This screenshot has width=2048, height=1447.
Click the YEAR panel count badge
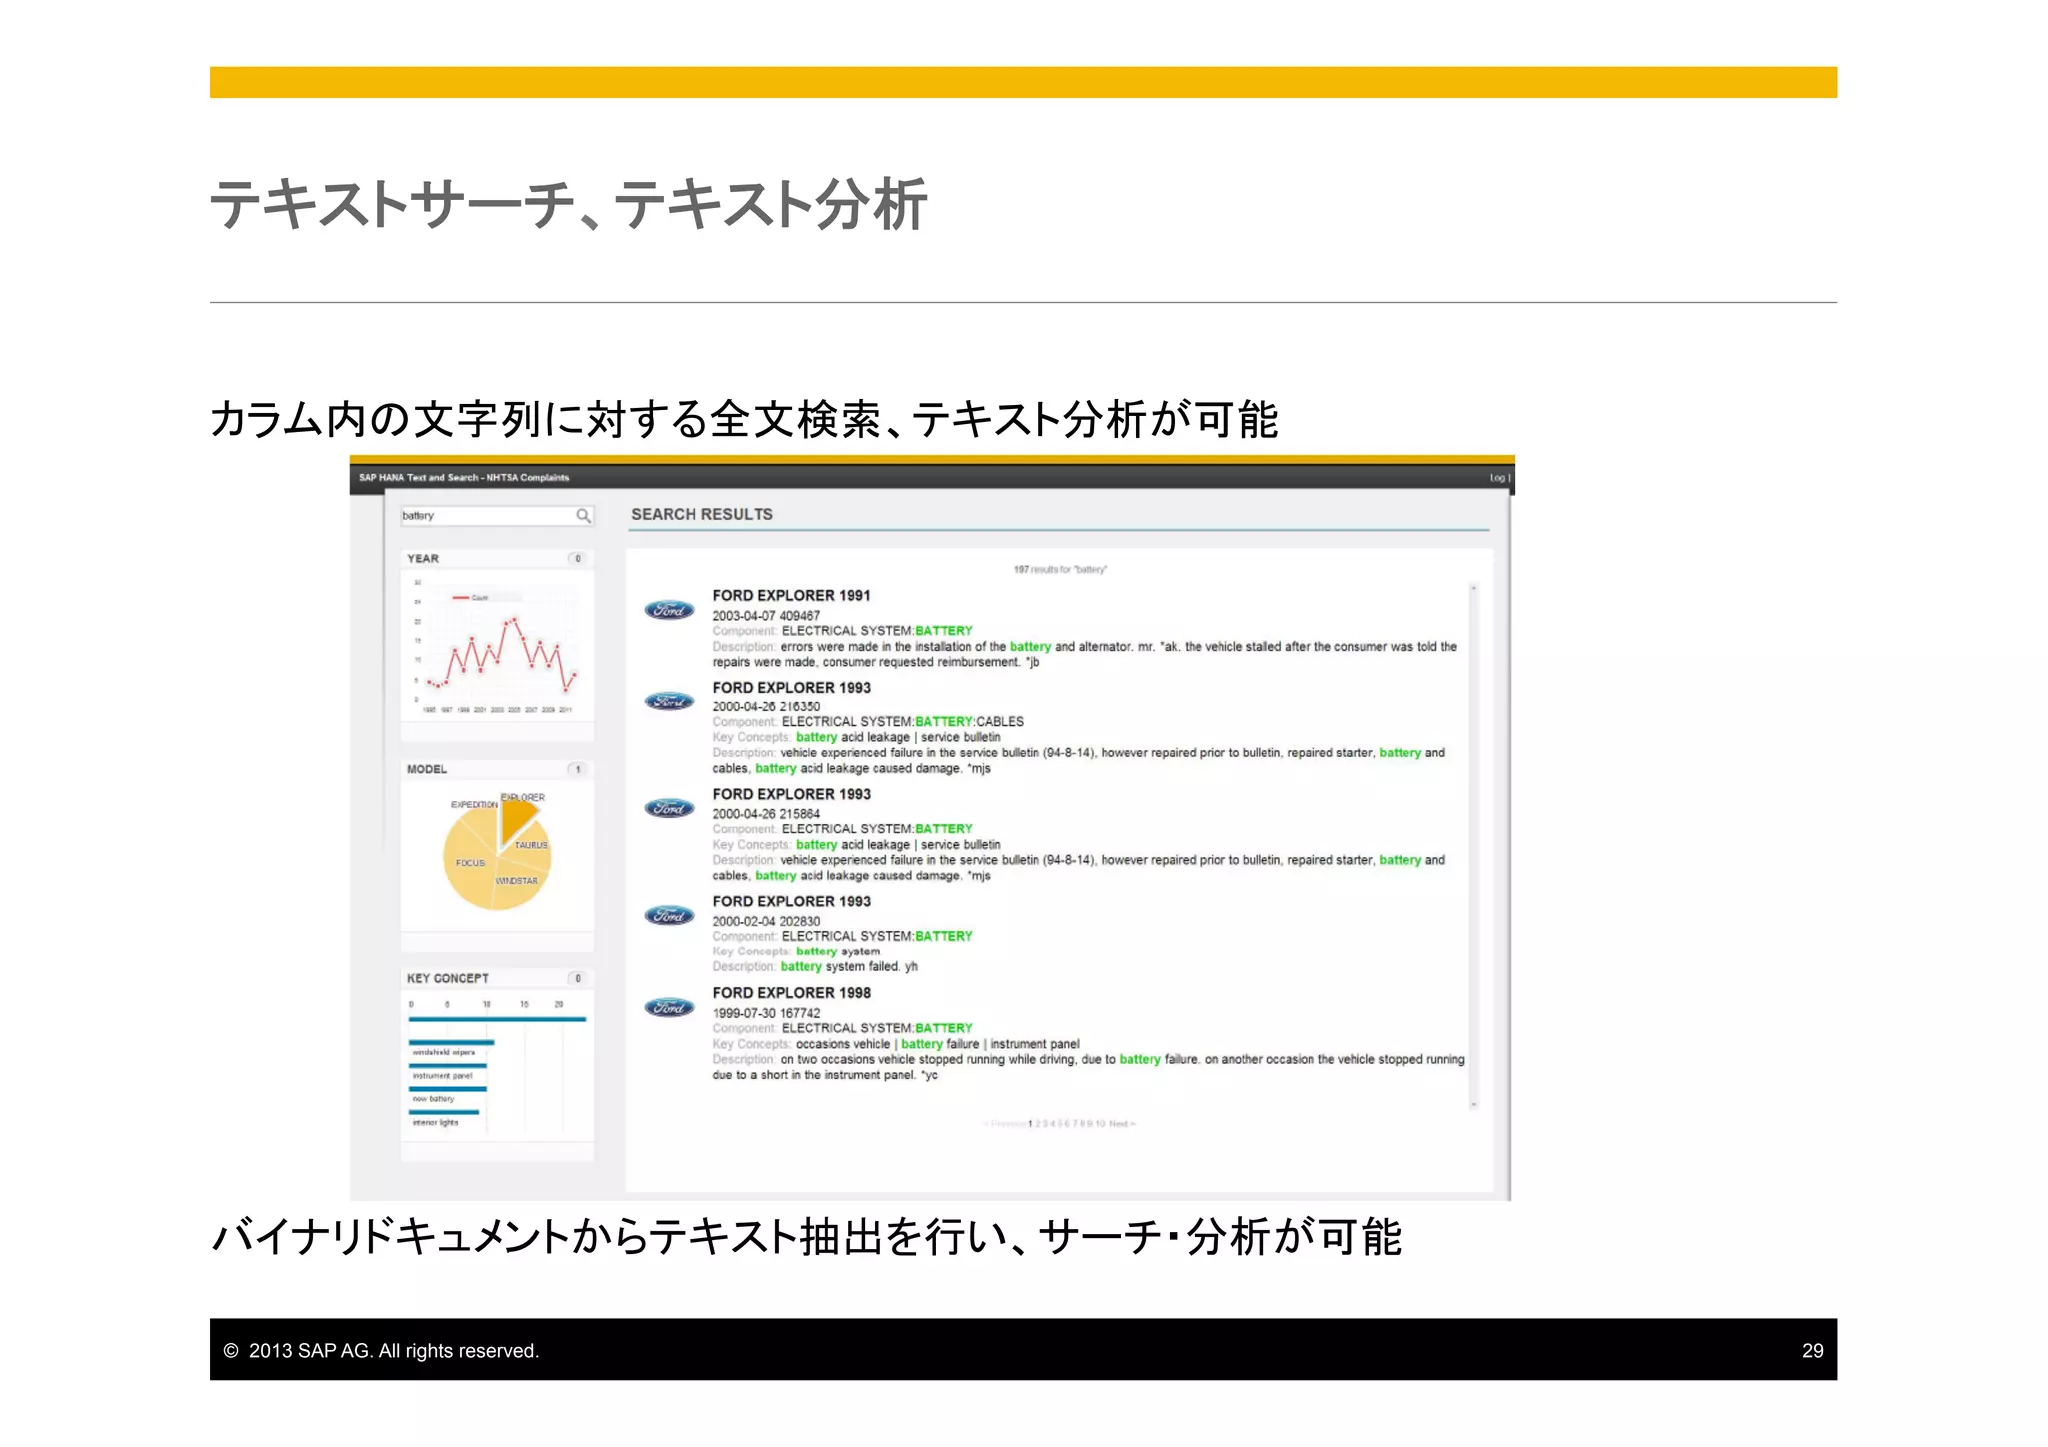tap(578, 559)
